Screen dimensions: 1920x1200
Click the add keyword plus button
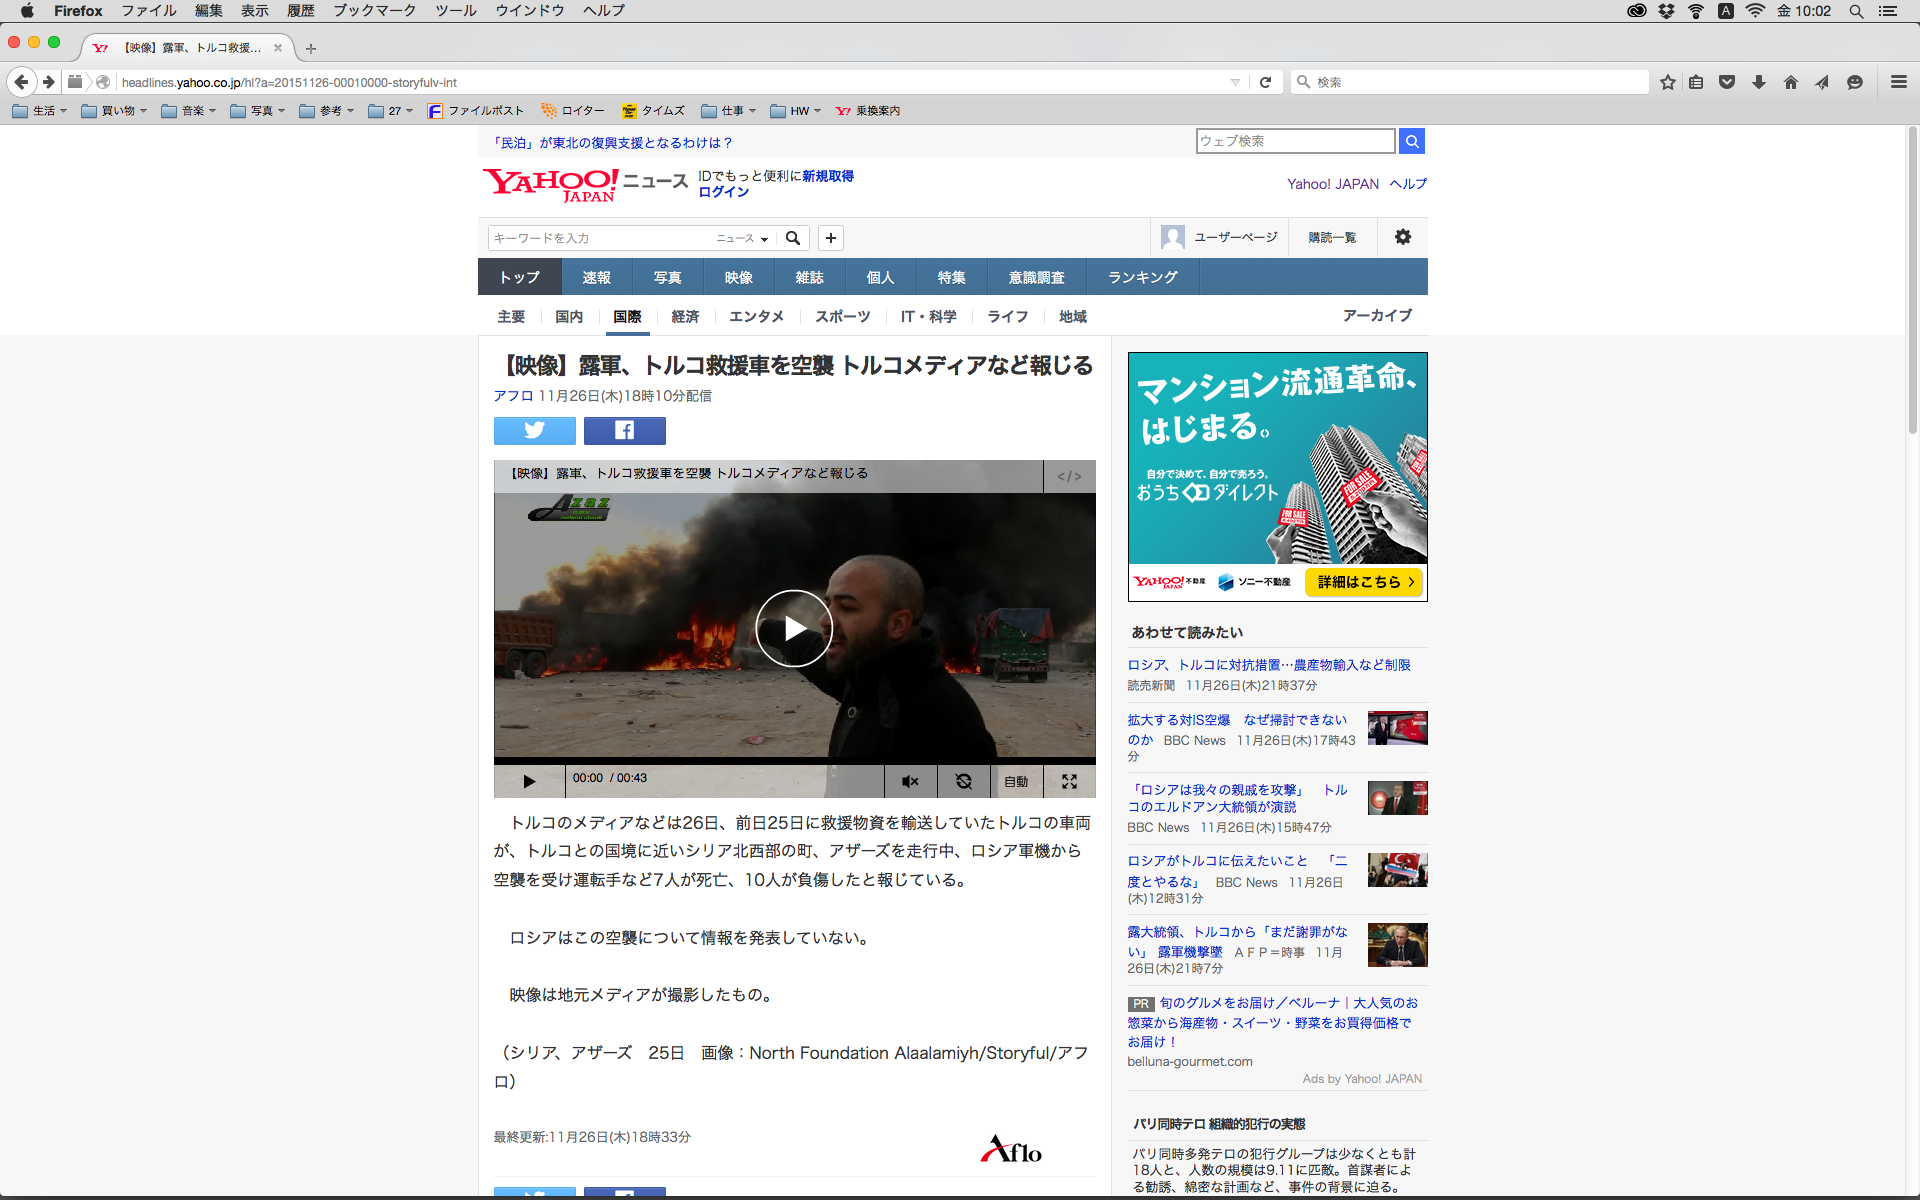(831, 238)
